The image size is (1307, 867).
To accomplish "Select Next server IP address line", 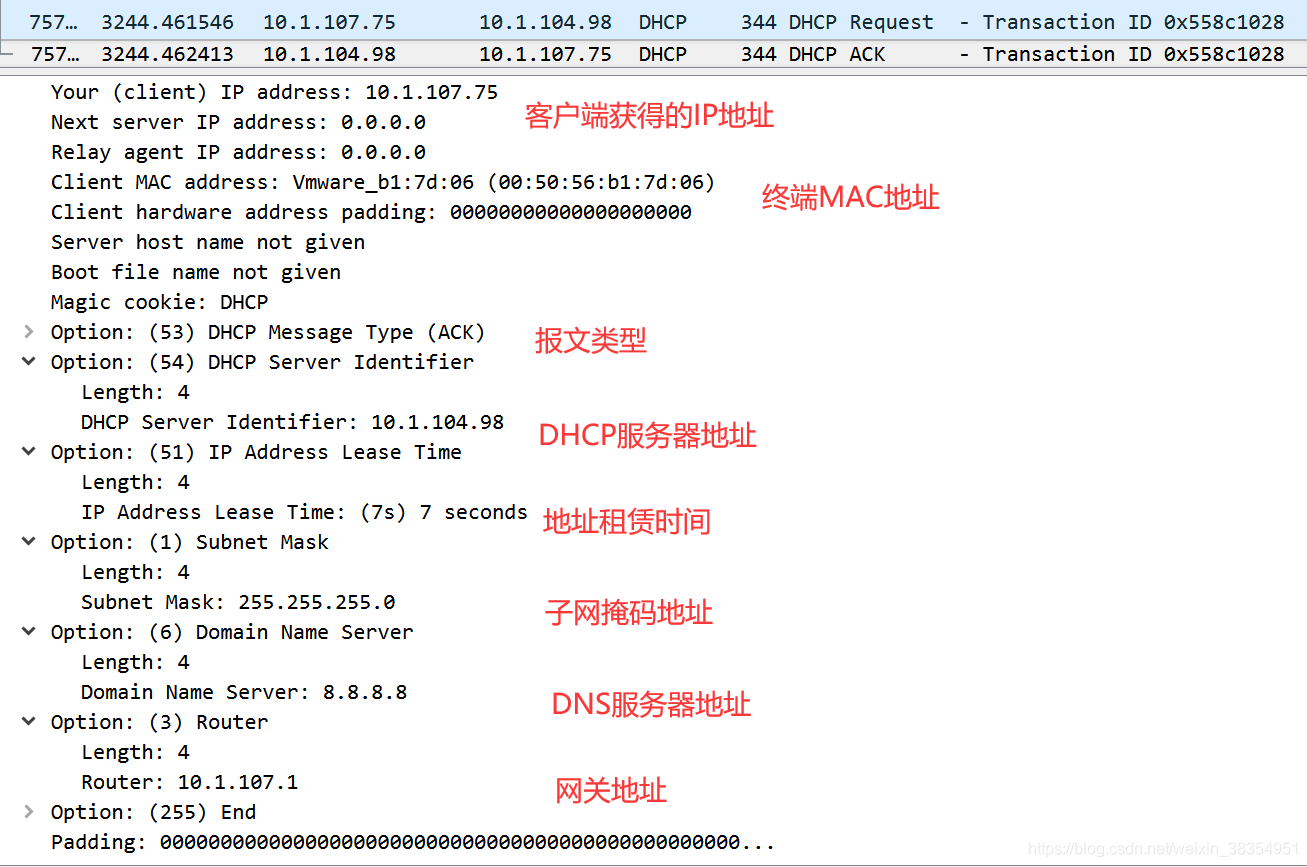I will (238, 122).
